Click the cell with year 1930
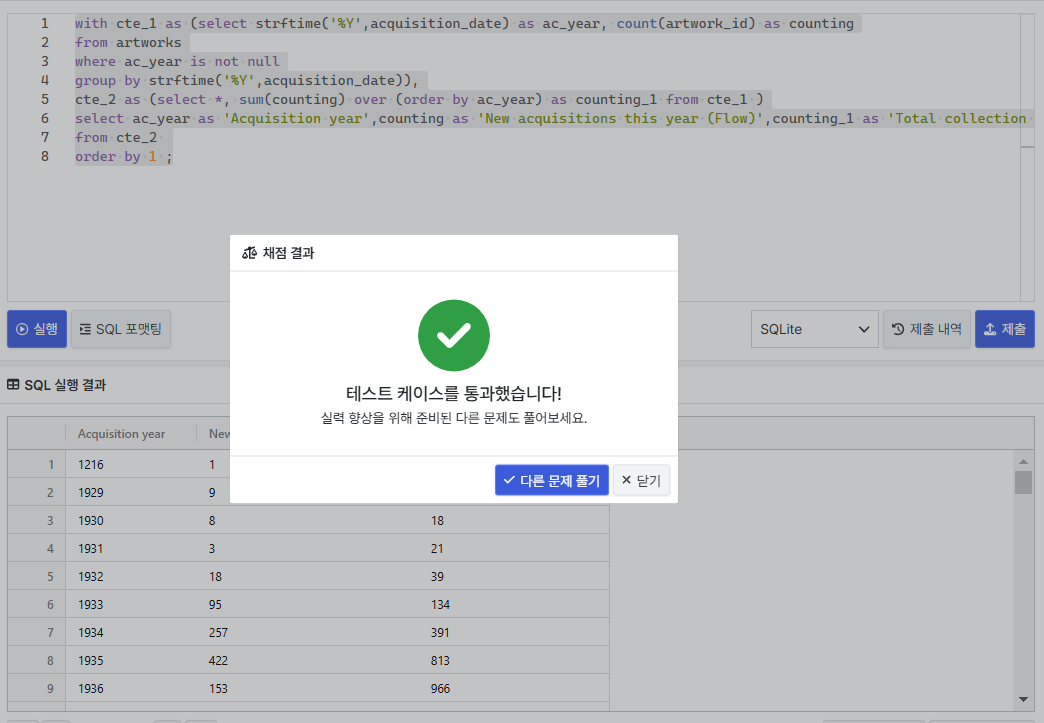The image size is (1044, 723). pos(130,521)
